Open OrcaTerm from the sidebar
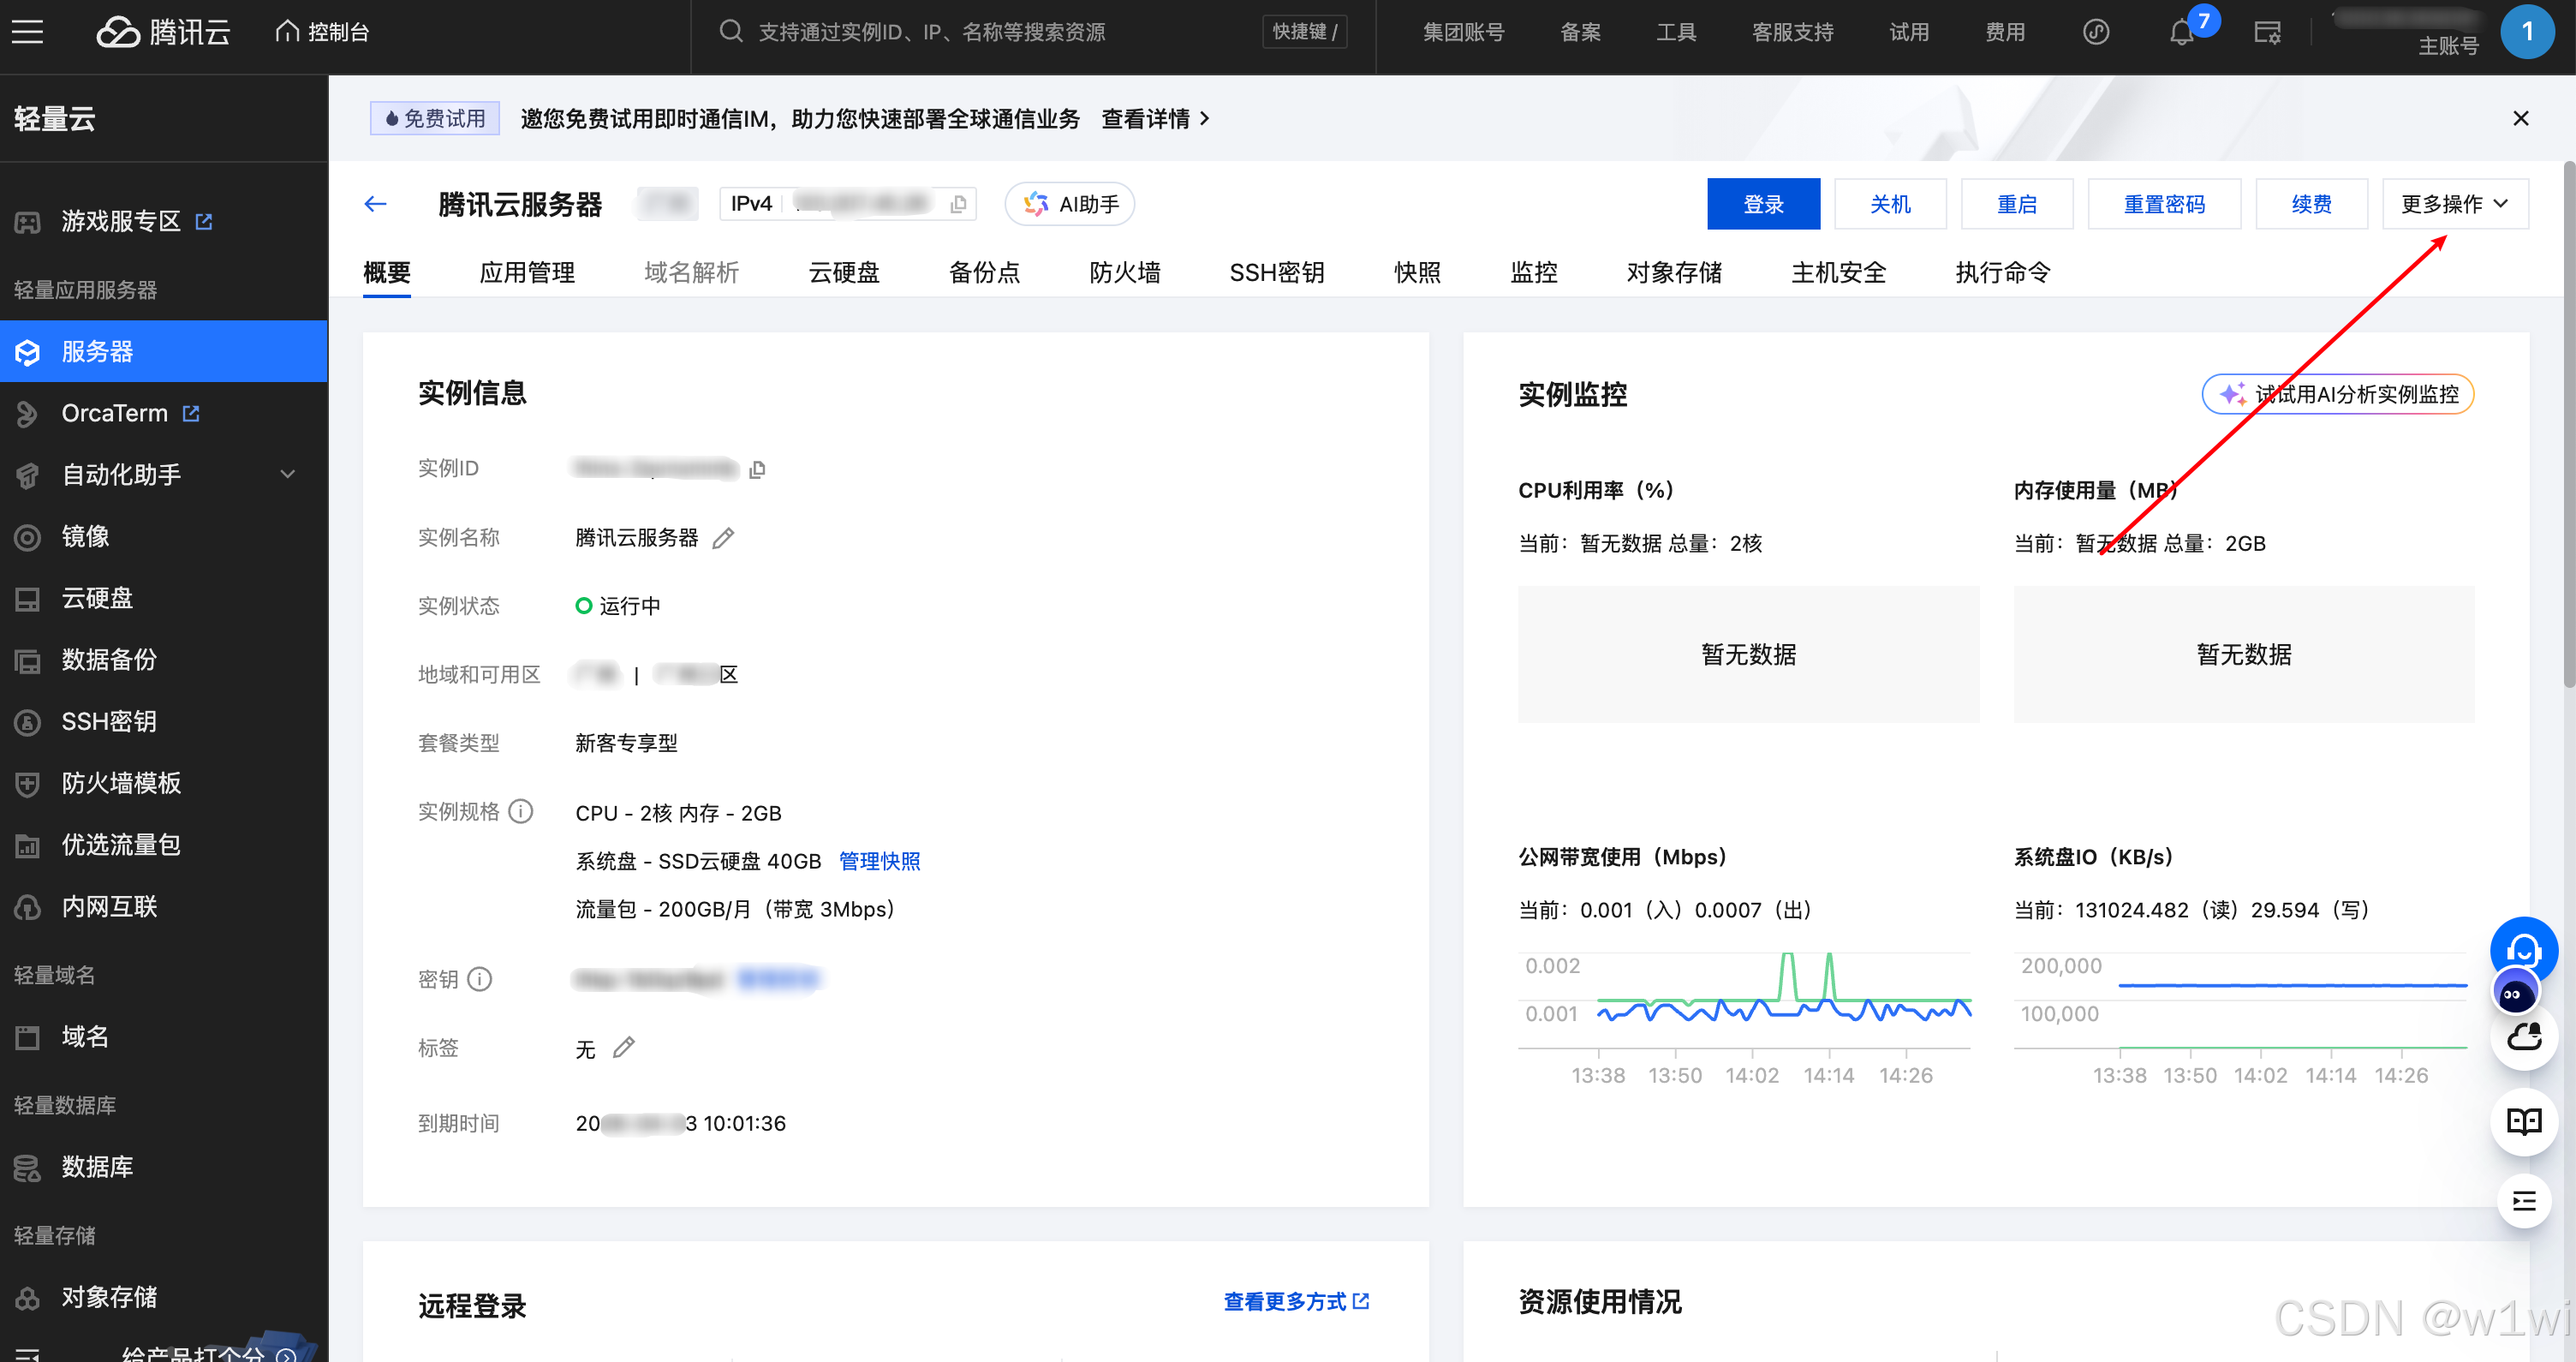The image size is (2576, 1362). 113,413
